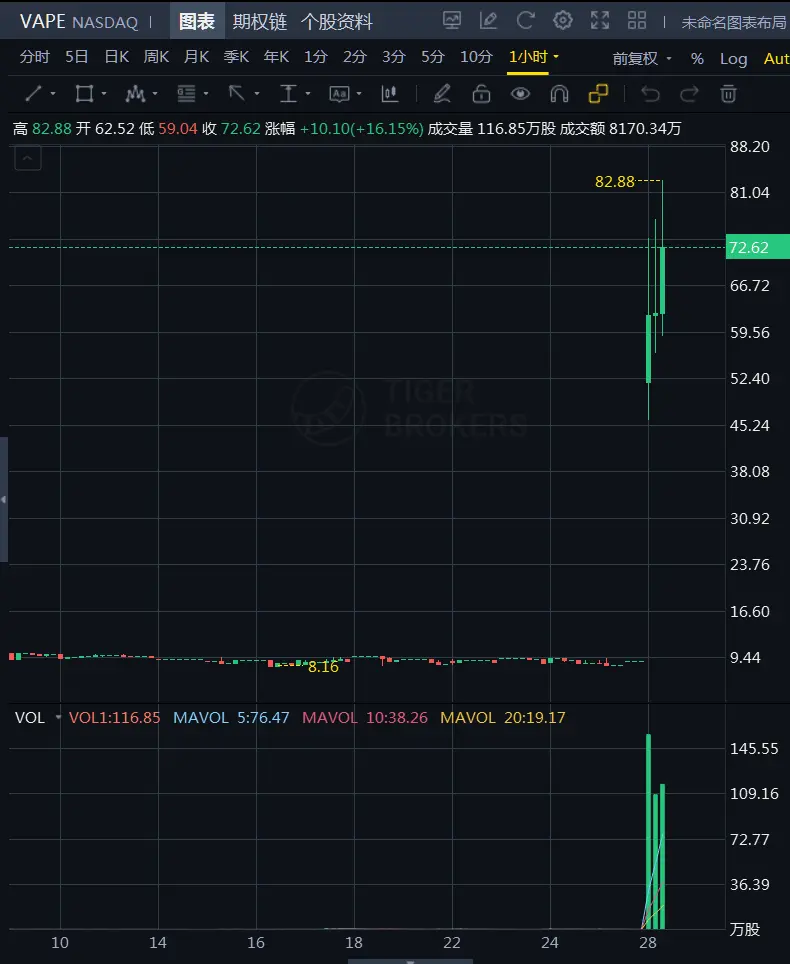Viewport: 790px width, 964px height.
Task: Open the chart display monitor icon
Action: point(452,21)
